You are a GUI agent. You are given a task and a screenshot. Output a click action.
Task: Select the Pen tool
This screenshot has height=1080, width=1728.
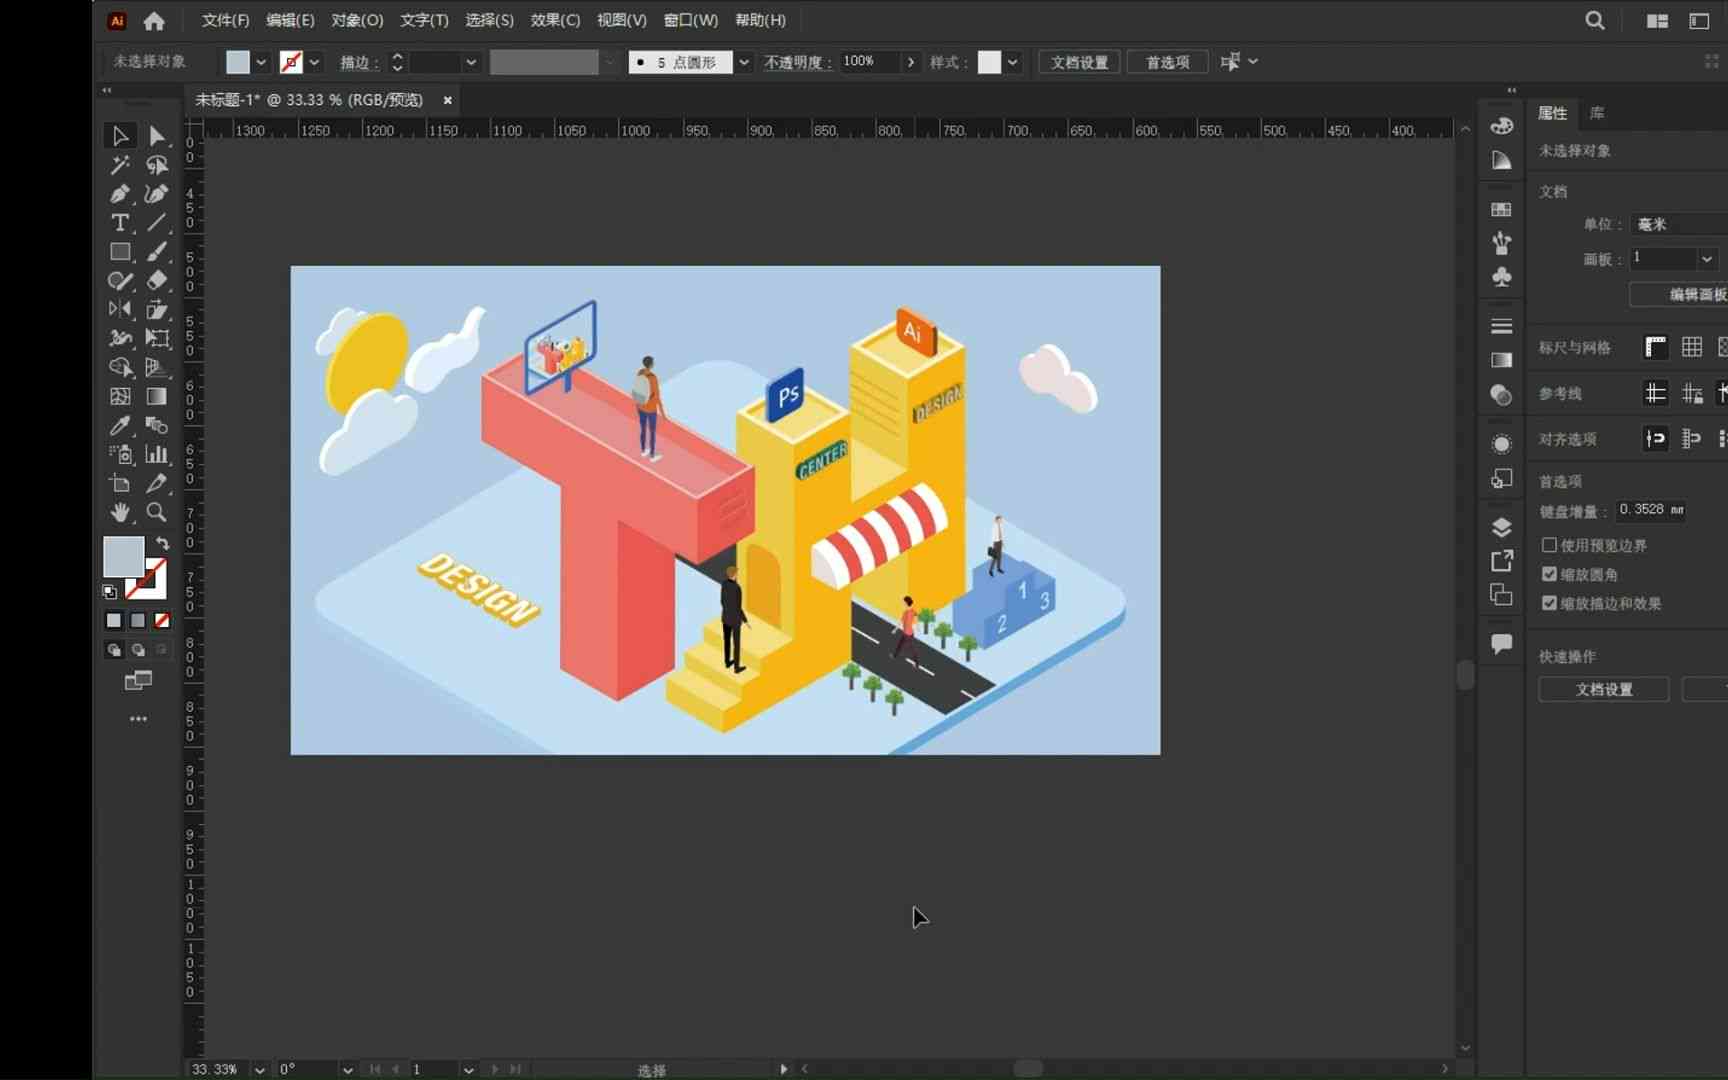coord(120,194)
